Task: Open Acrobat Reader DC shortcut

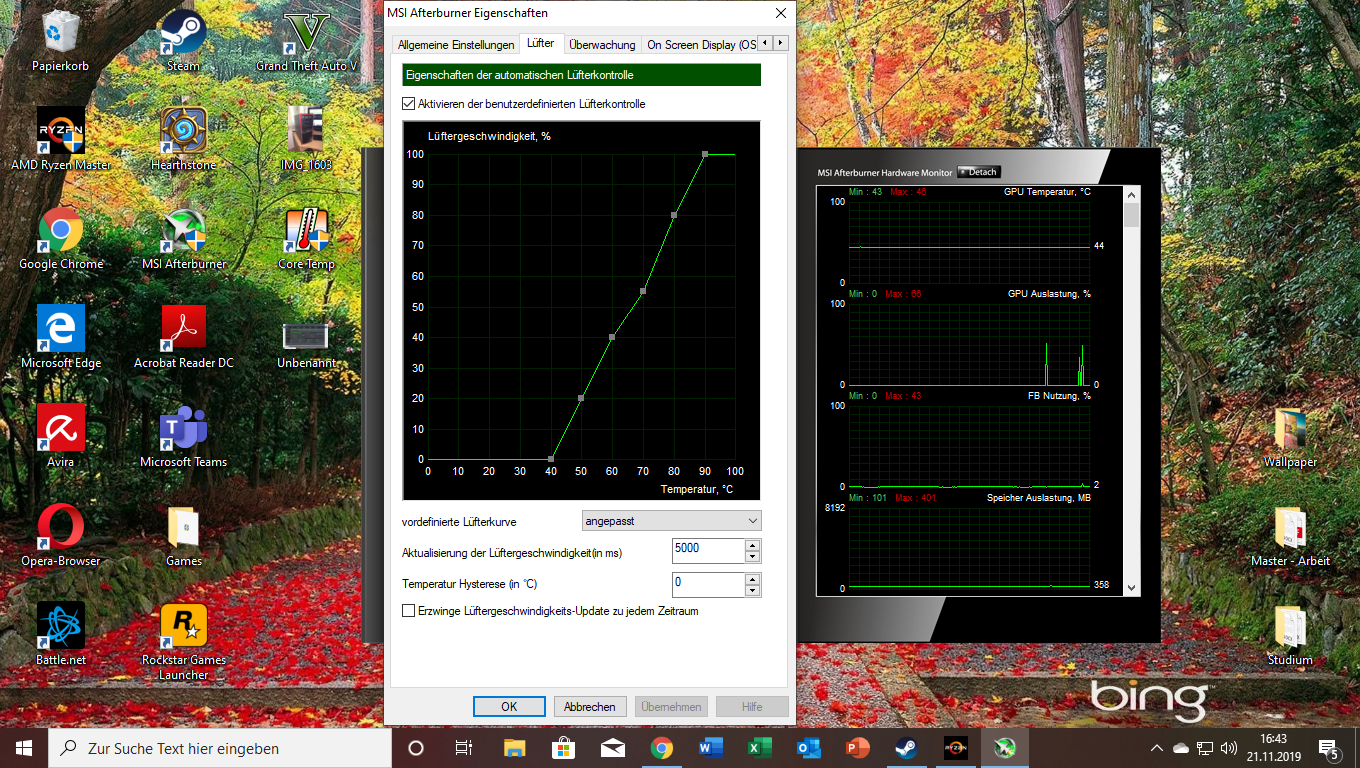Action: [184, 337]
